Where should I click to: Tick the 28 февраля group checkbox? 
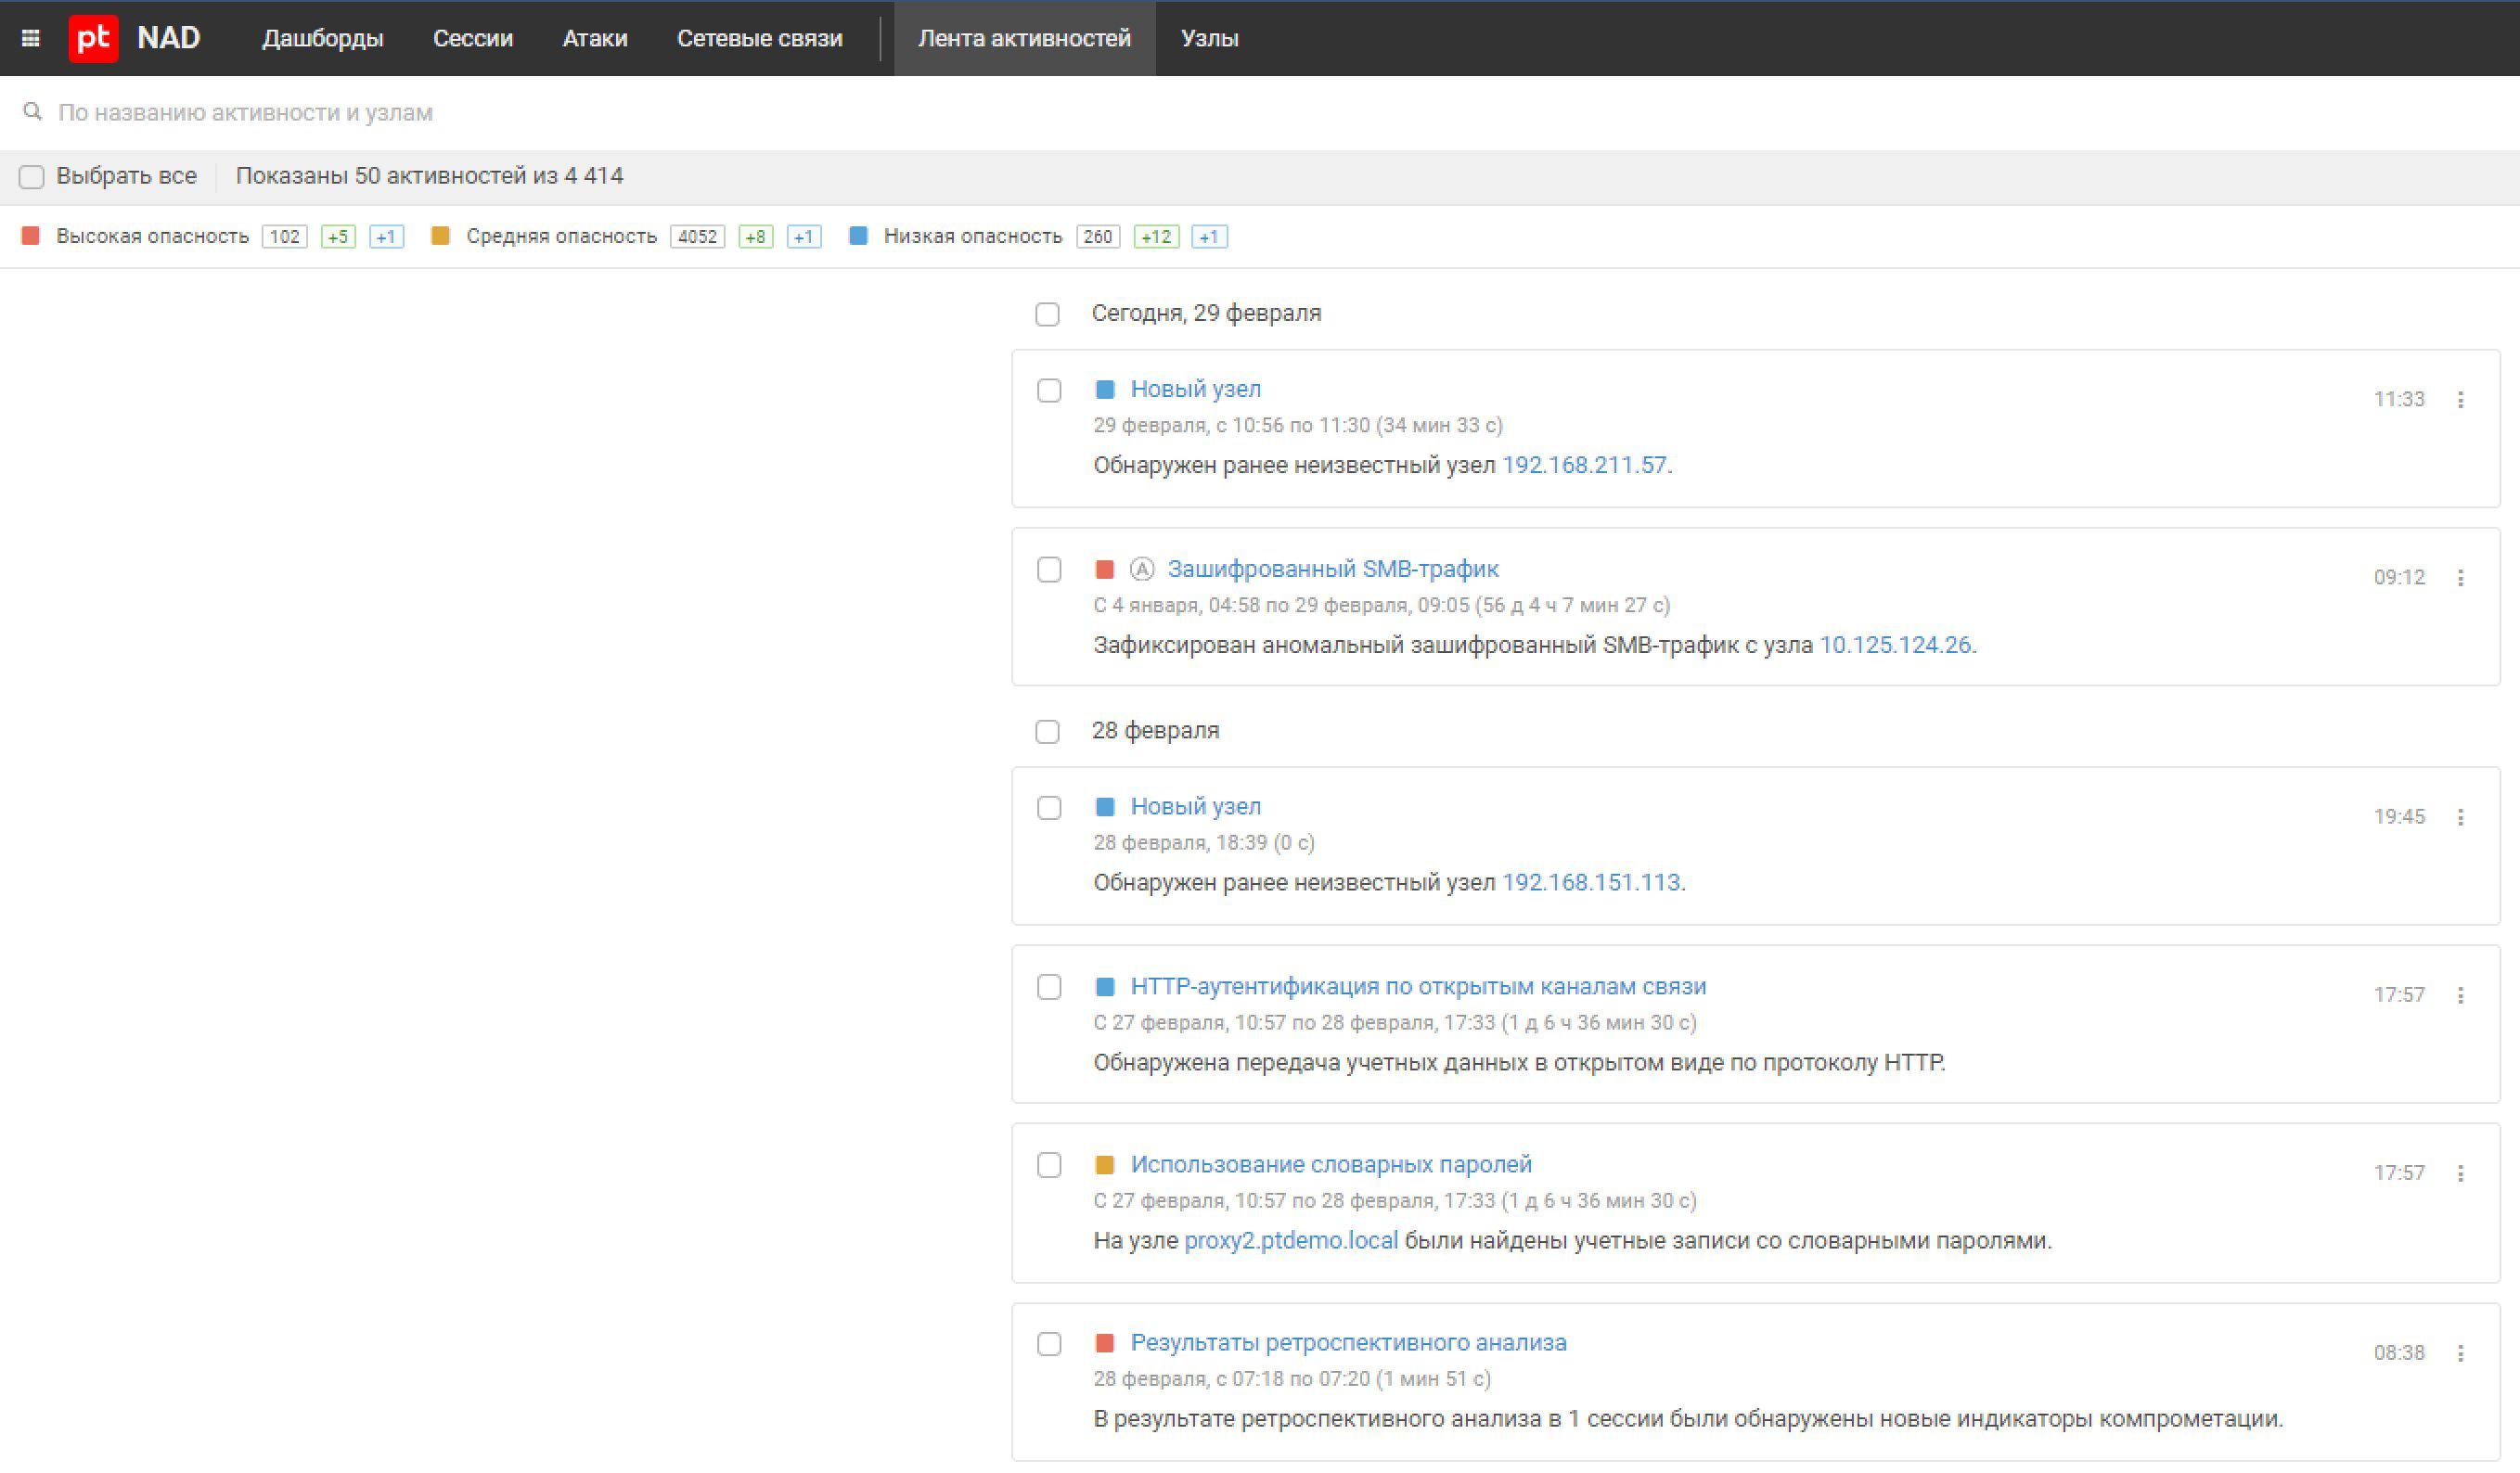(1047, 731)
